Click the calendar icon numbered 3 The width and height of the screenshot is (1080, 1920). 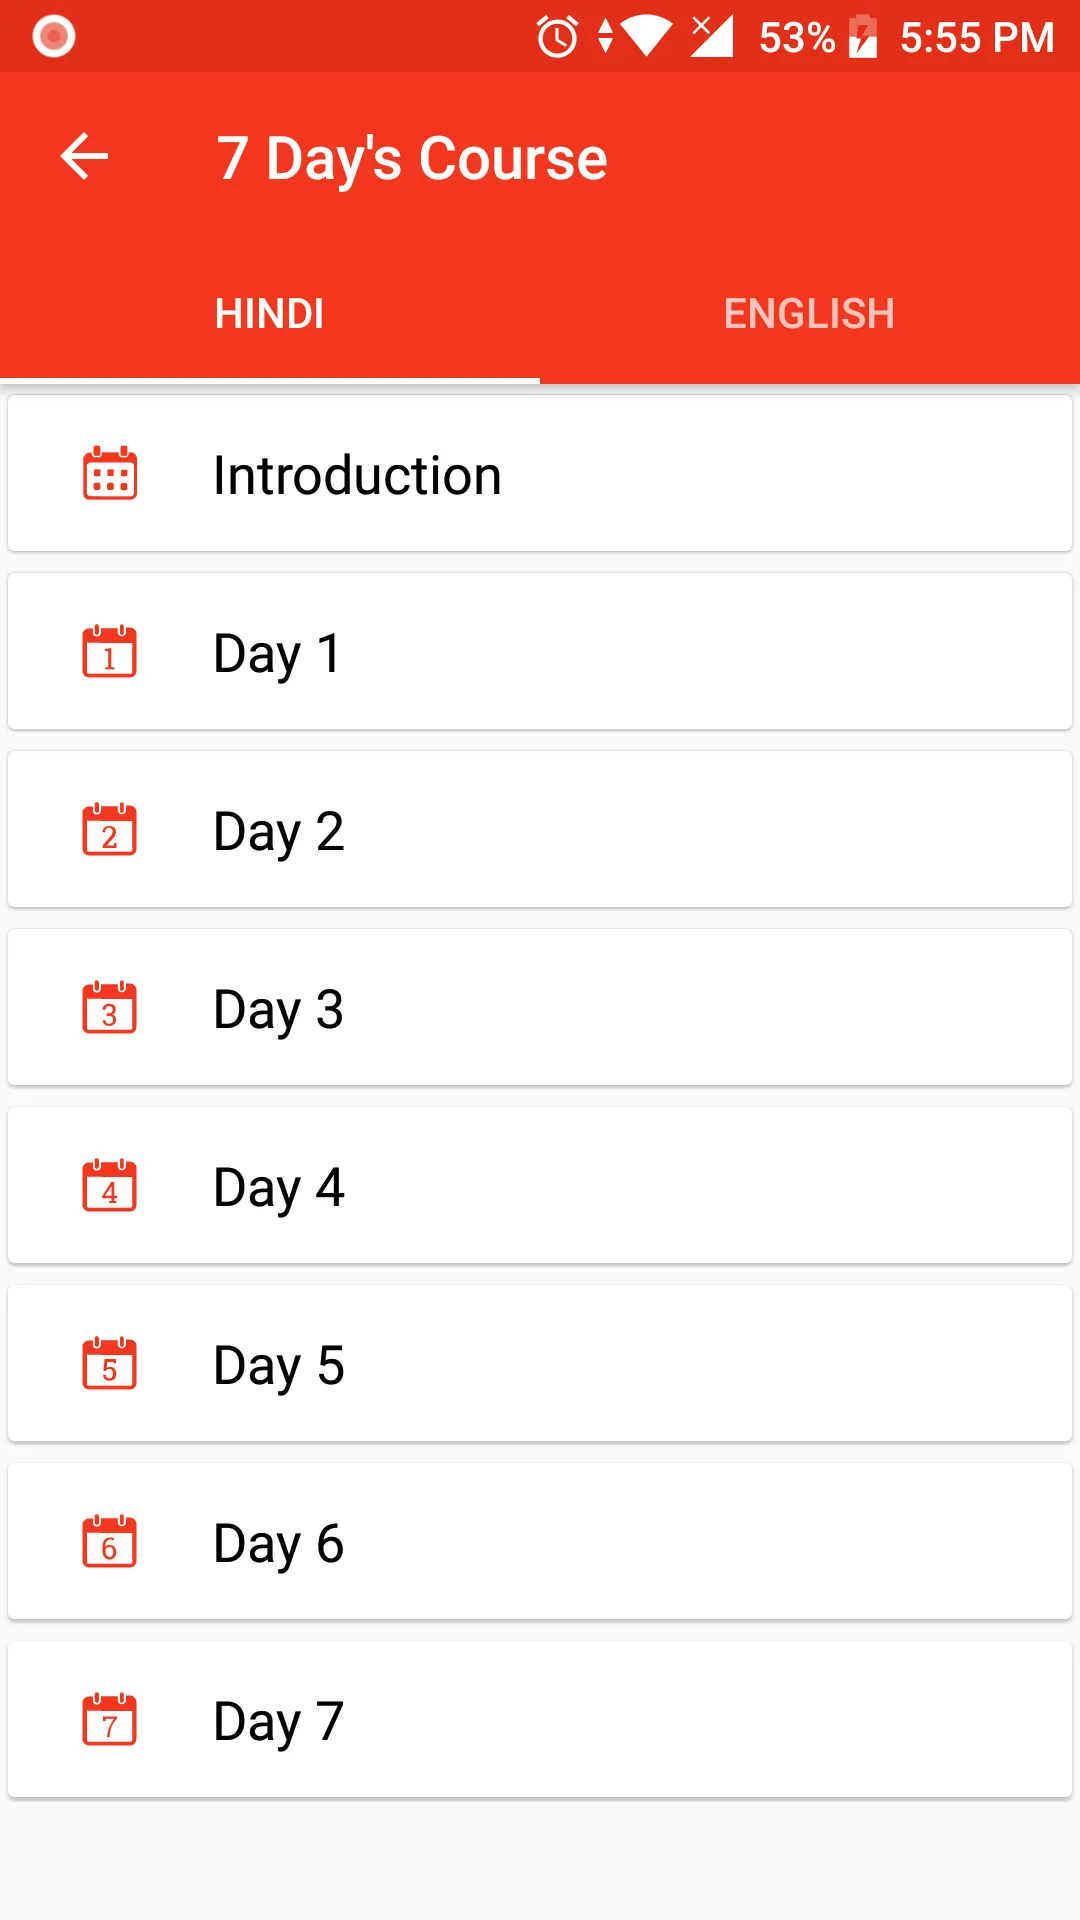[x=110, y=1007]
